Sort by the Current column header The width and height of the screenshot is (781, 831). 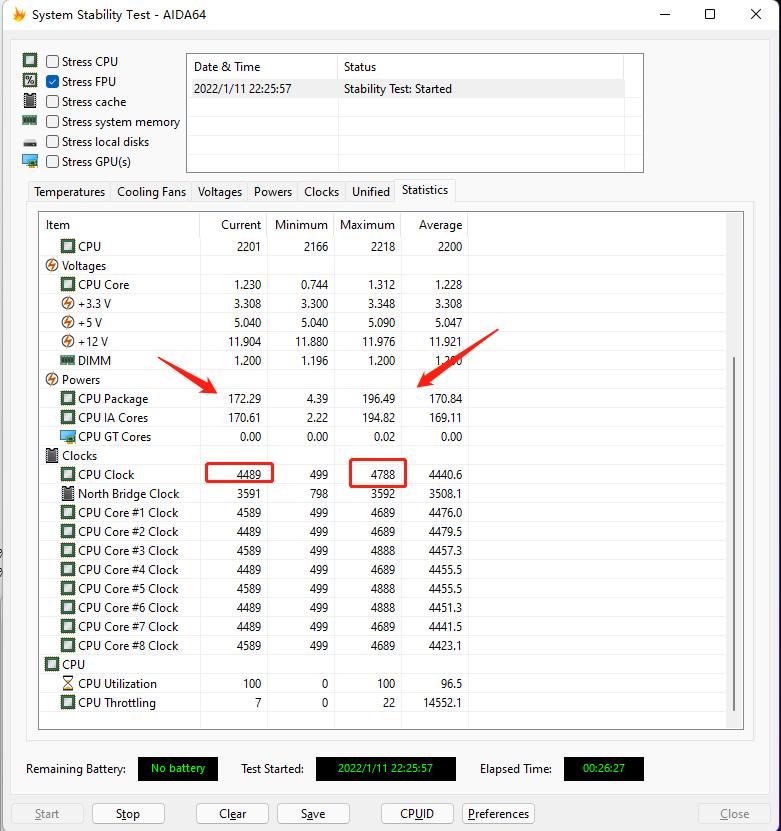coord(233,225)
